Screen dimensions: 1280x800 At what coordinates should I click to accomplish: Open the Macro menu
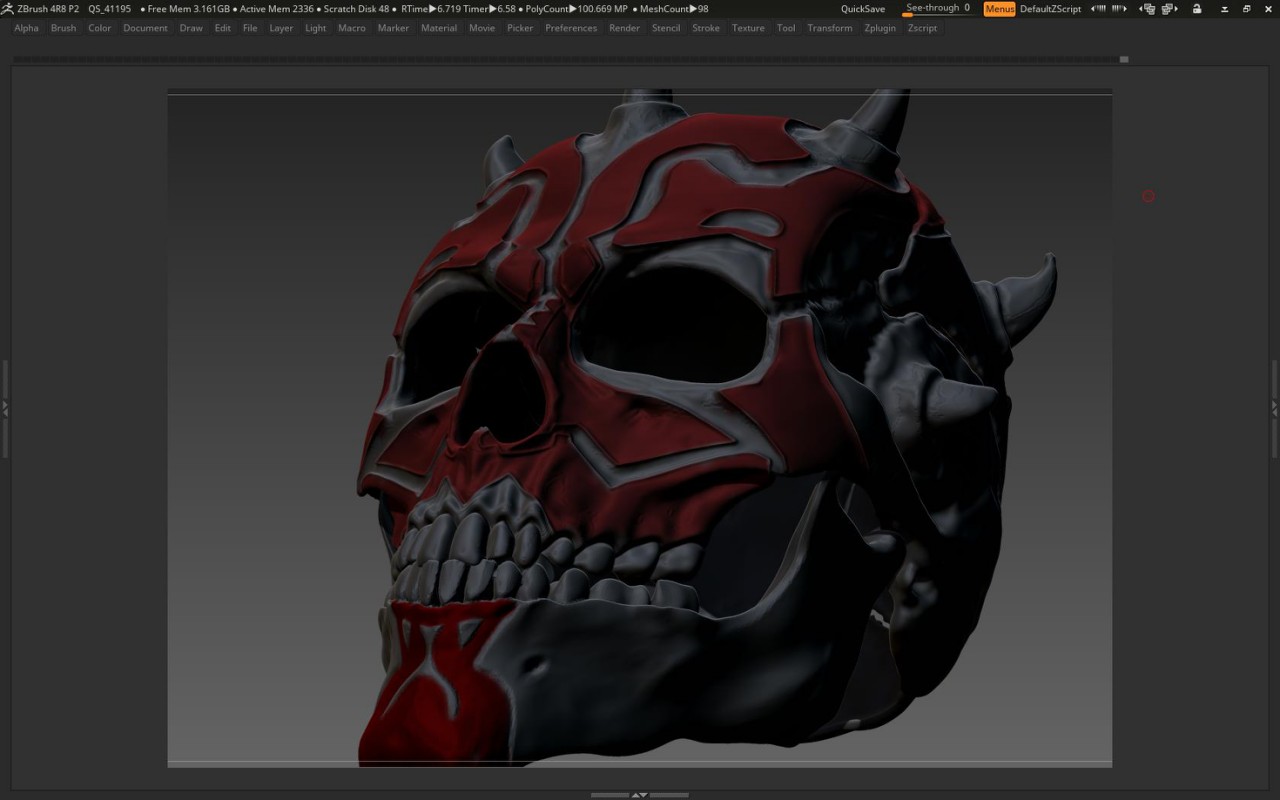(x=352, y=28)
